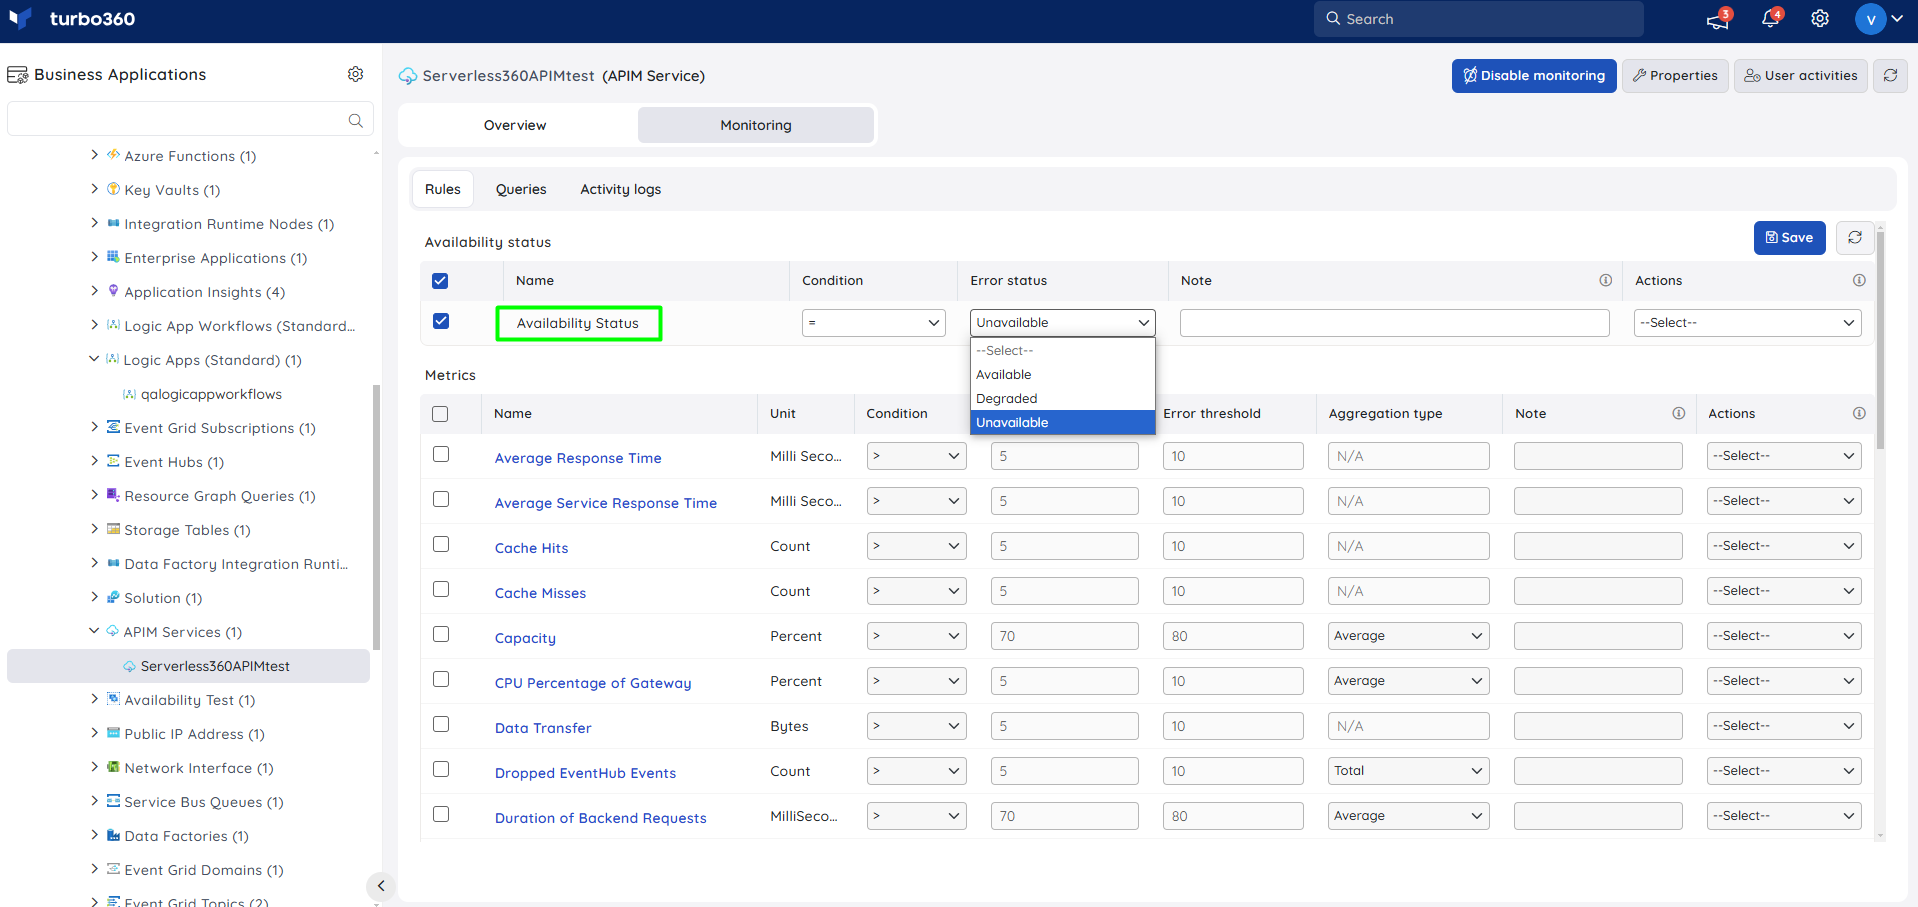Toggle the Availability status header checkbox
1918x907 pixels.
[x=440, y=281]
